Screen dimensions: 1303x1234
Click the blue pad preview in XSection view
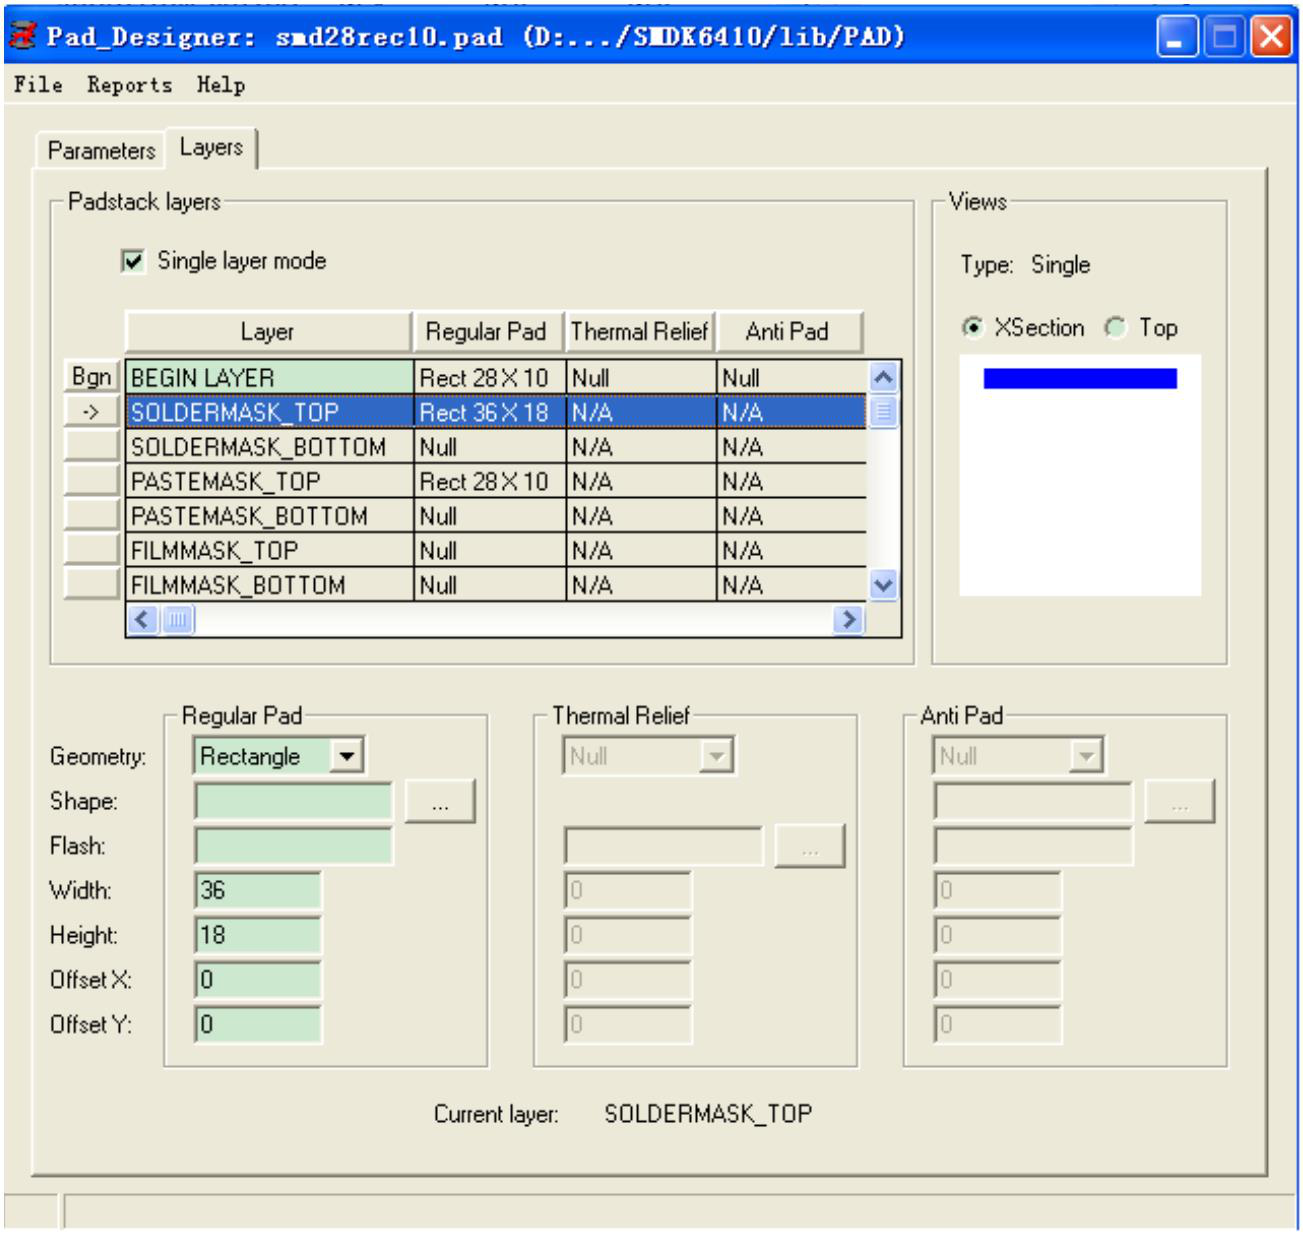click(1079, 379)
